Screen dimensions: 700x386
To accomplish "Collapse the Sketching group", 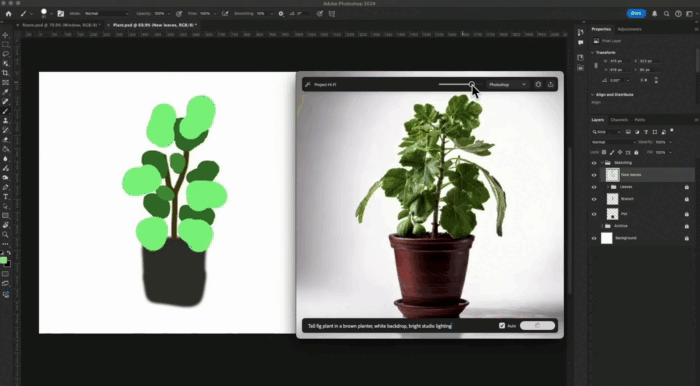I will tap(602, 163).
